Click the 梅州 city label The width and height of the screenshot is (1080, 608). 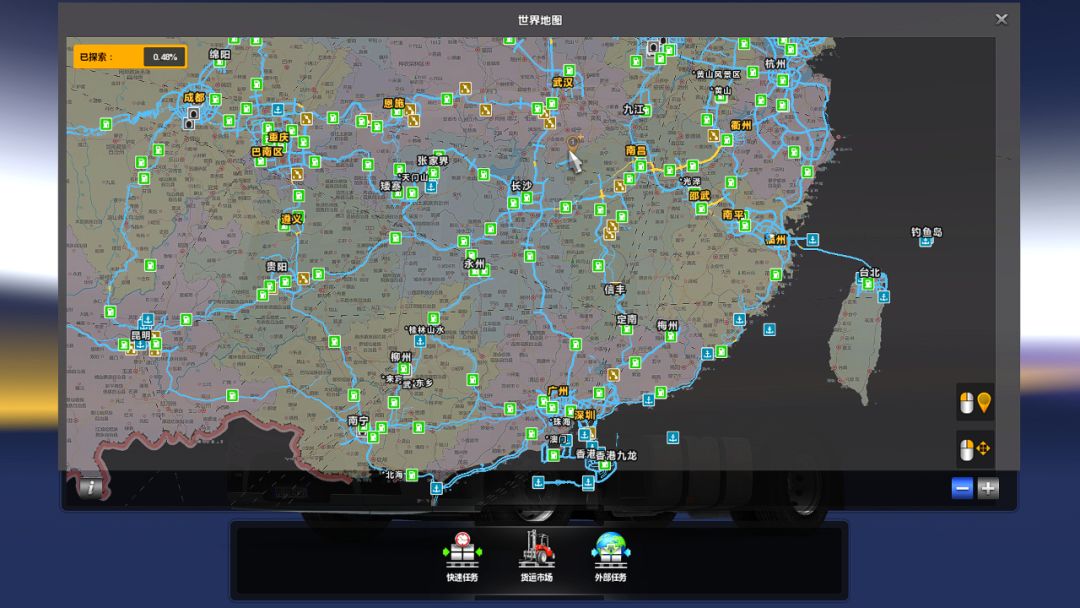(667, 325)
